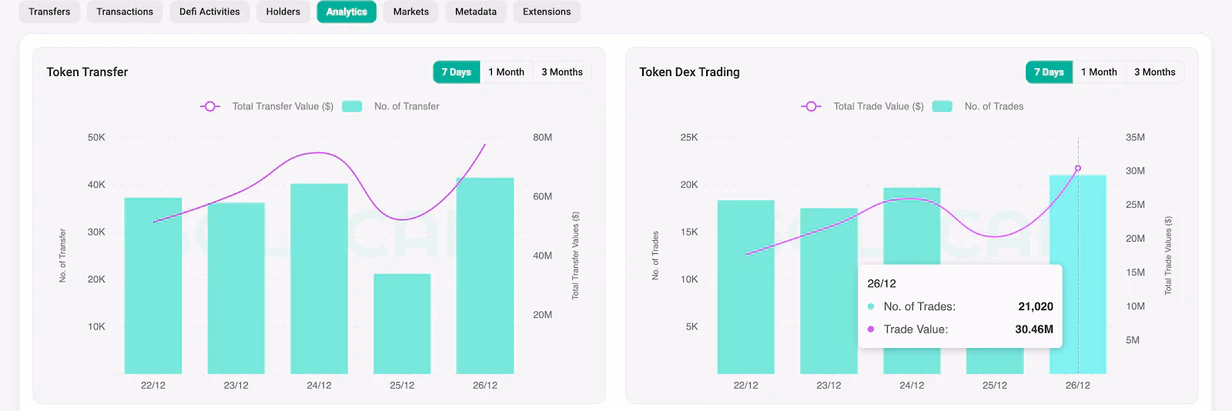The image size is (1232, 411).
Task: Open the Defi Activities tab
Action: (x=210, y=12)
